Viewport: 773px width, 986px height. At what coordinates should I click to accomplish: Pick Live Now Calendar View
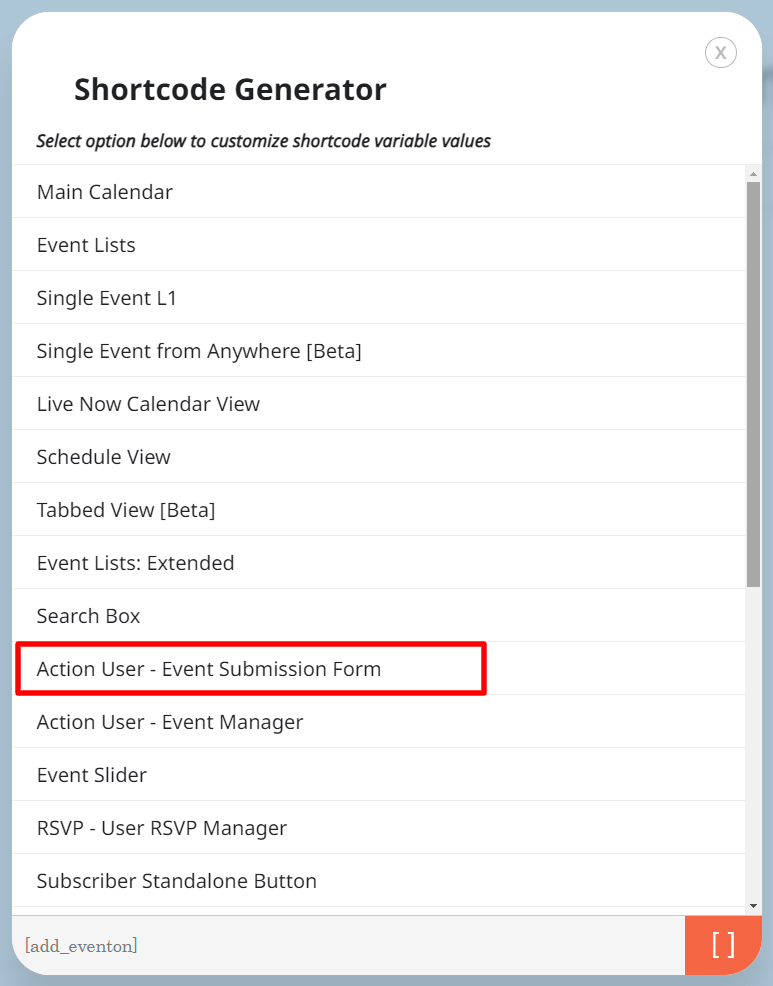point(147,403)
